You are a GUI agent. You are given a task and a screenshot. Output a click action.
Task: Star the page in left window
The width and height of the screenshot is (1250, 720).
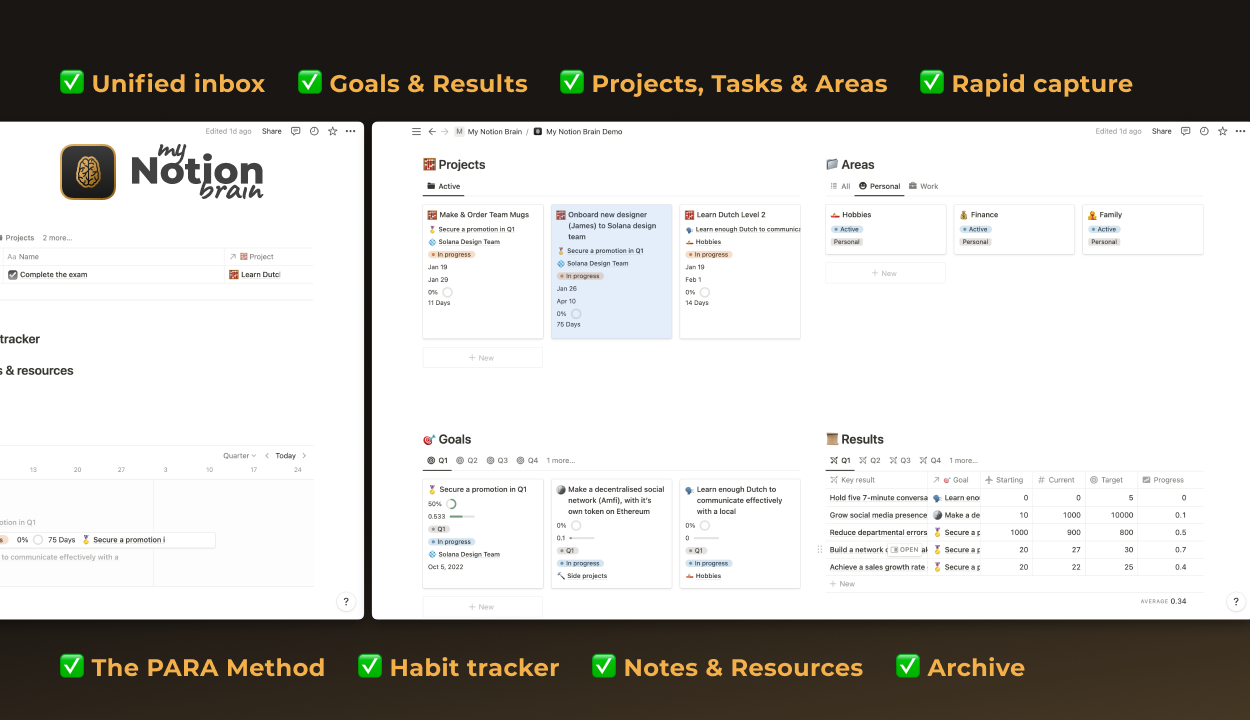coord(333,131)
